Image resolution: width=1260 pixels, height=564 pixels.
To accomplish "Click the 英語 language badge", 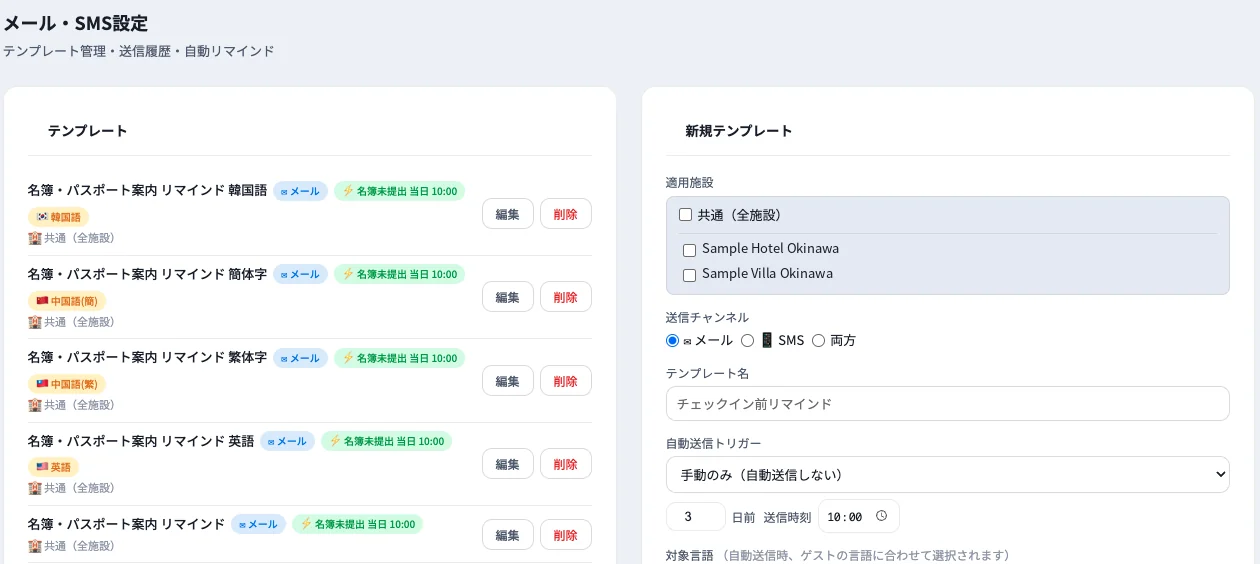I will click(x=53, y=467).
